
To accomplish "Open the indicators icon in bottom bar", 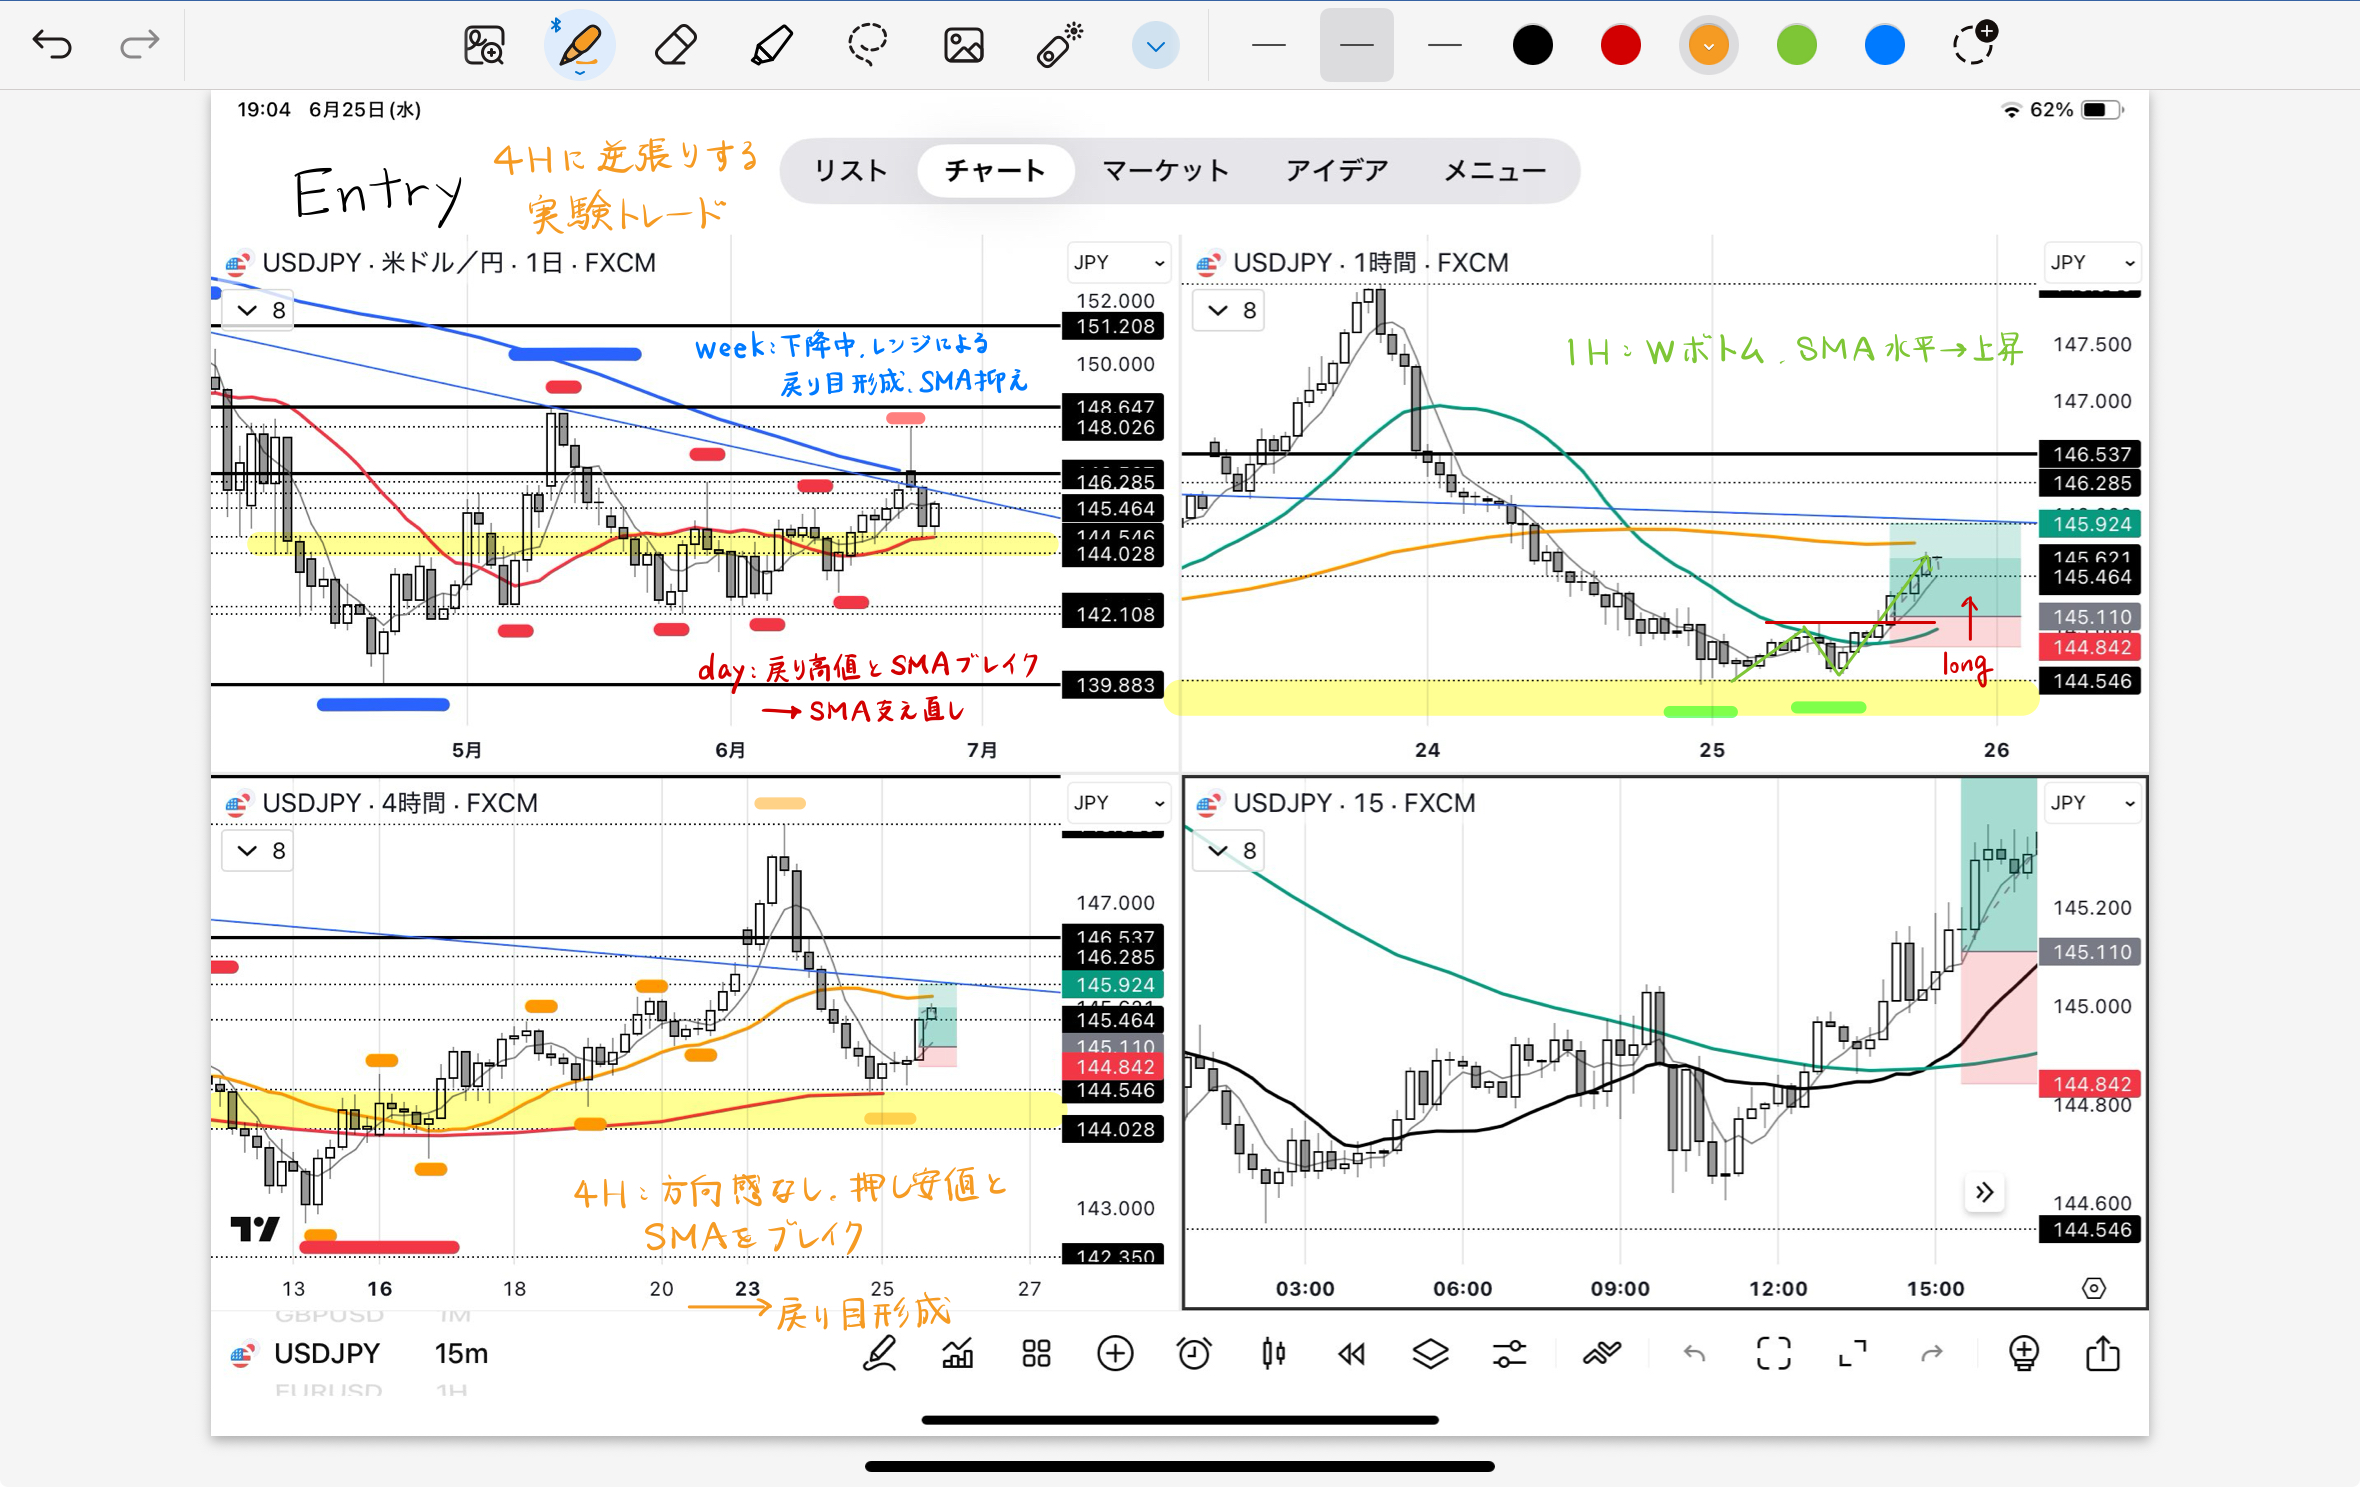I will point(1601,1354).
